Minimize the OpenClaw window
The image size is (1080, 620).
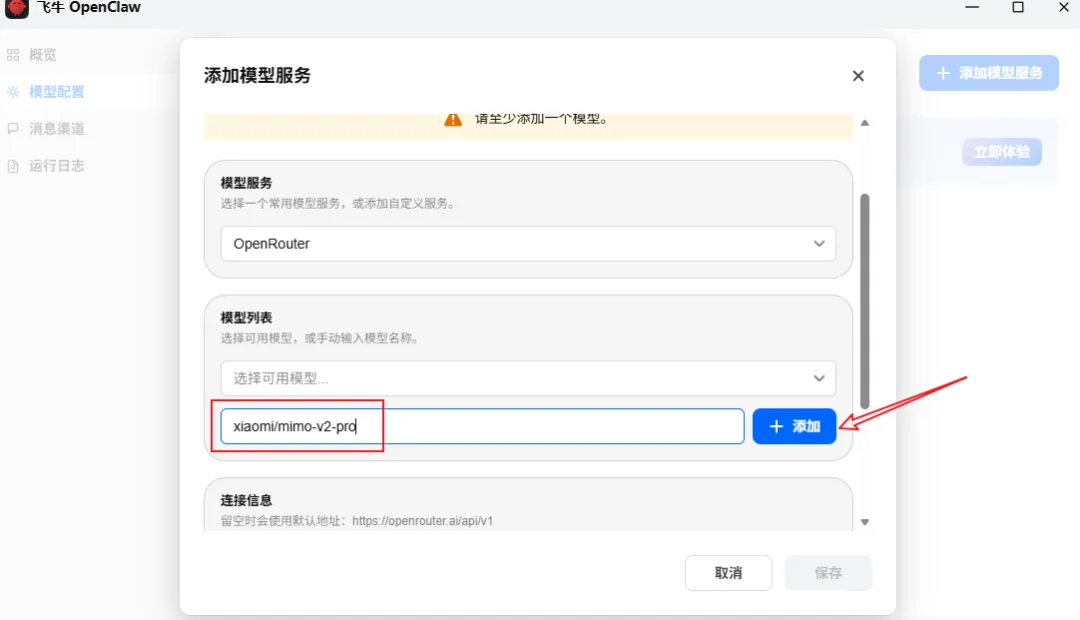(972, 8)
